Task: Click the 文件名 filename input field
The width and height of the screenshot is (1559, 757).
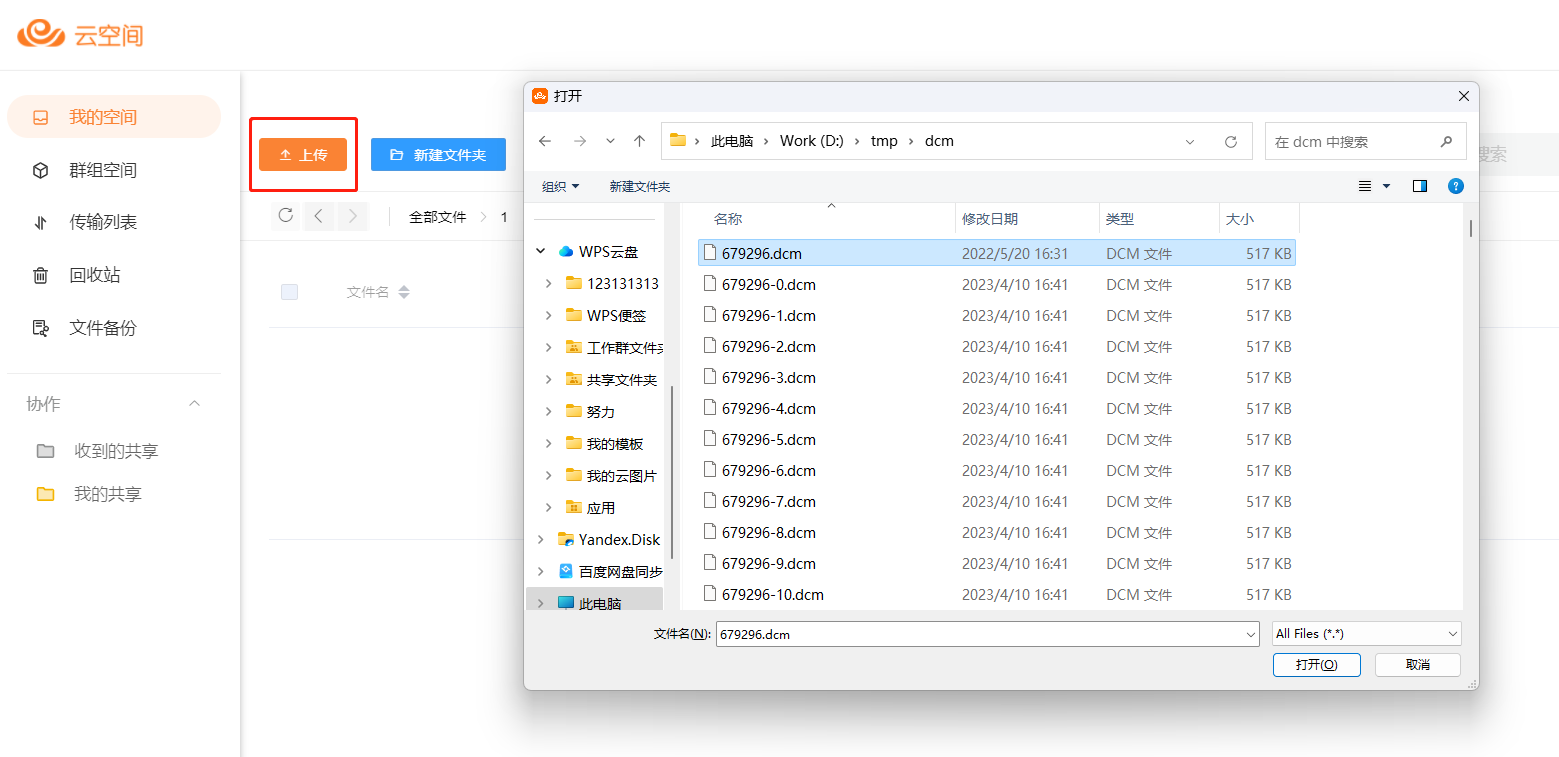Action: pyautogui.click(x=985, y=634)
